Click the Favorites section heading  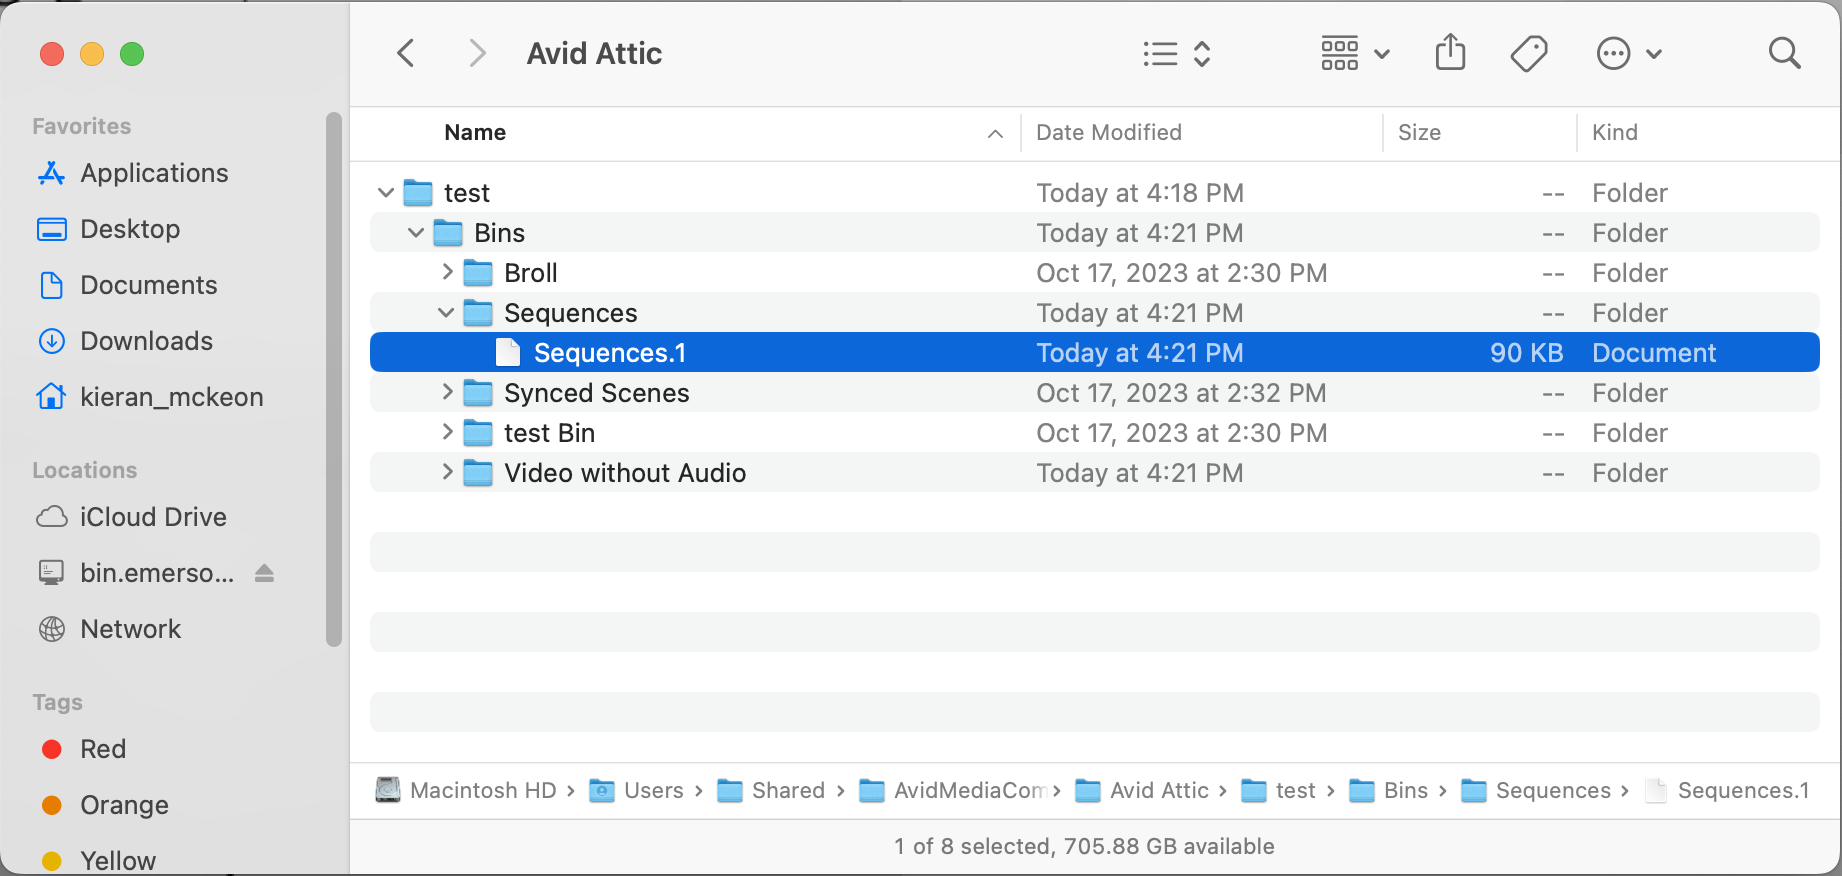[82, 126]
